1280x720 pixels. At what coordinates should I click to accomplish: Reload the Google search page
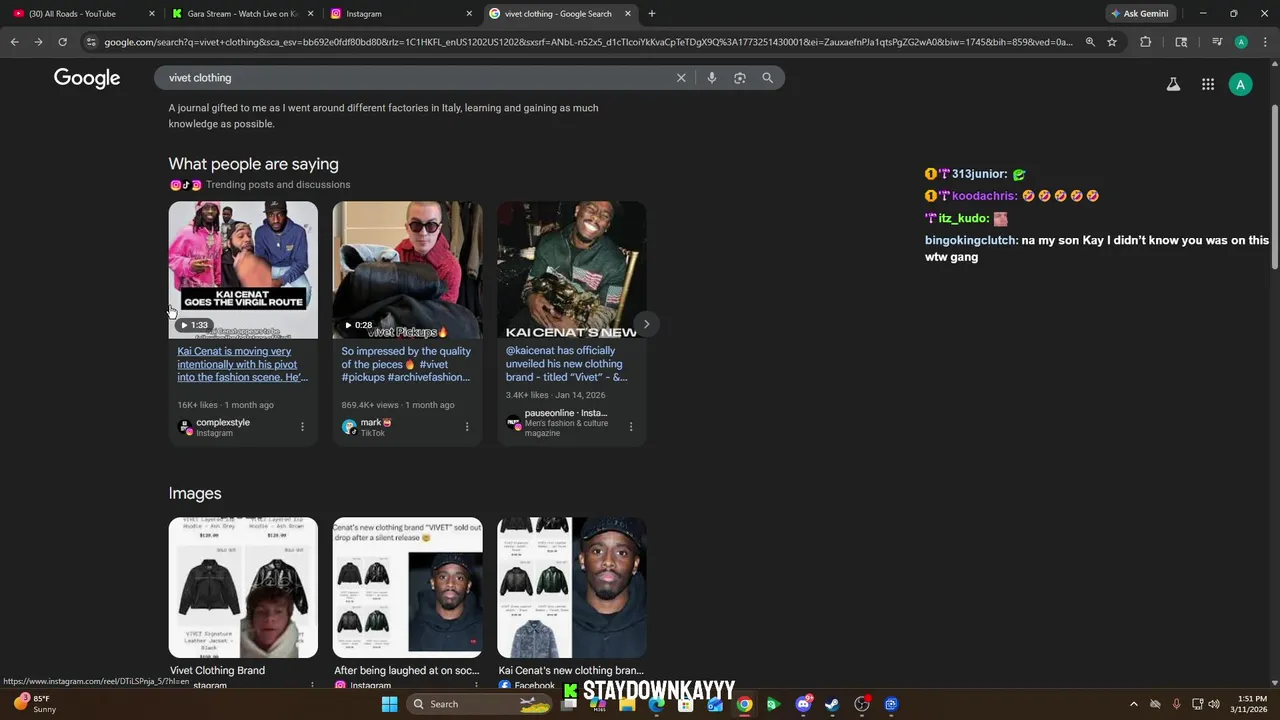(x=62, y=42)
